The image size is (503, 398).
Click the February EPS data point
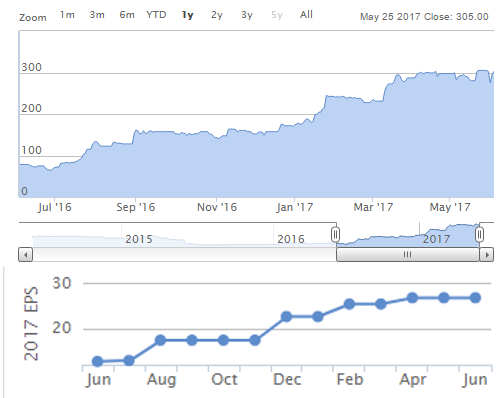(349, 304)
